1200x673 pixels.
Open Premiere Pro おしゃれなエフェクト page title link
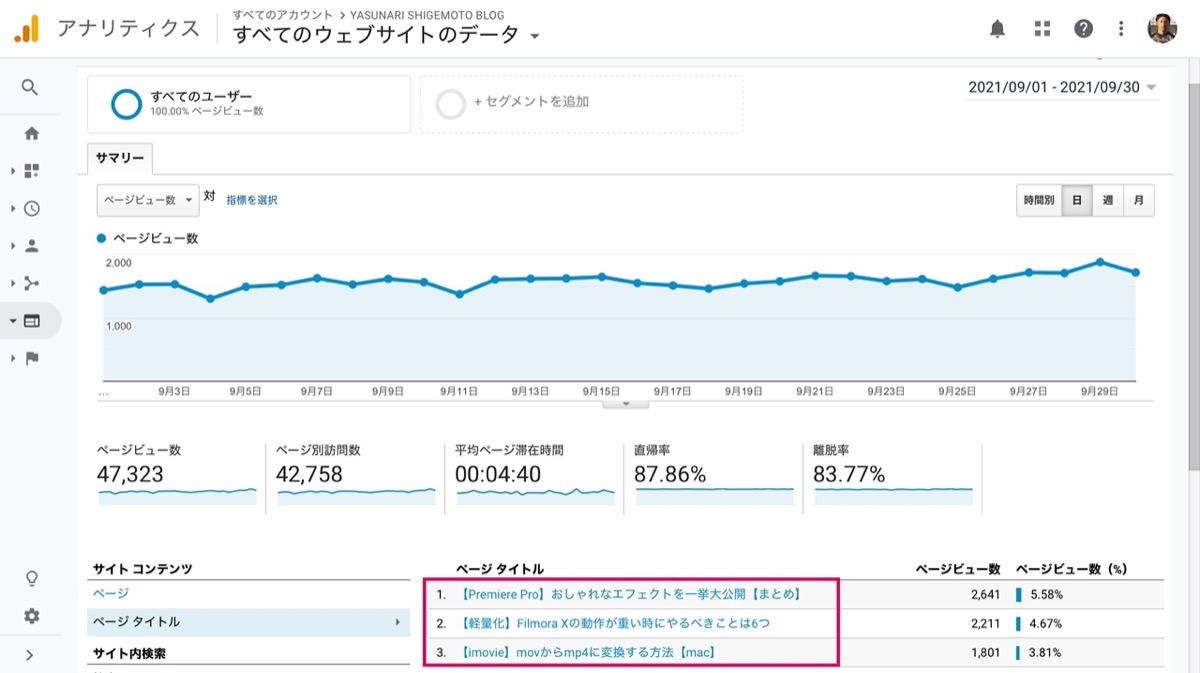click(x=631, y=594)
